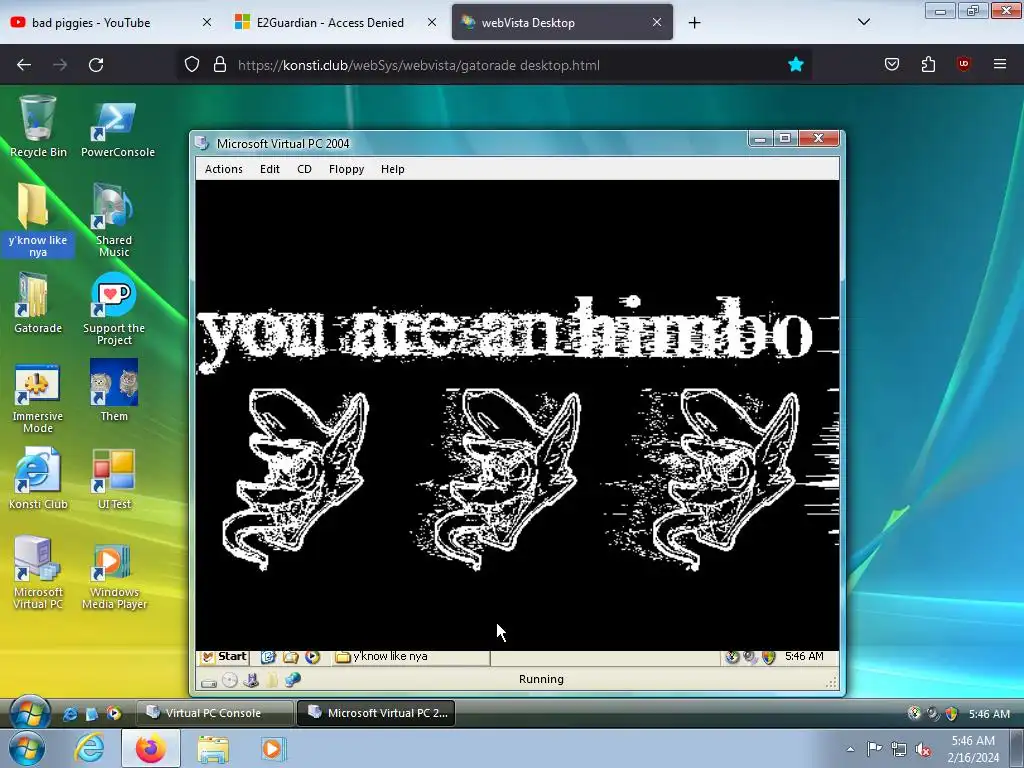Viewport: 1024px width, 768px height.
Task: Open the Them picture shortcut
Action: click(x=114, y=390)
